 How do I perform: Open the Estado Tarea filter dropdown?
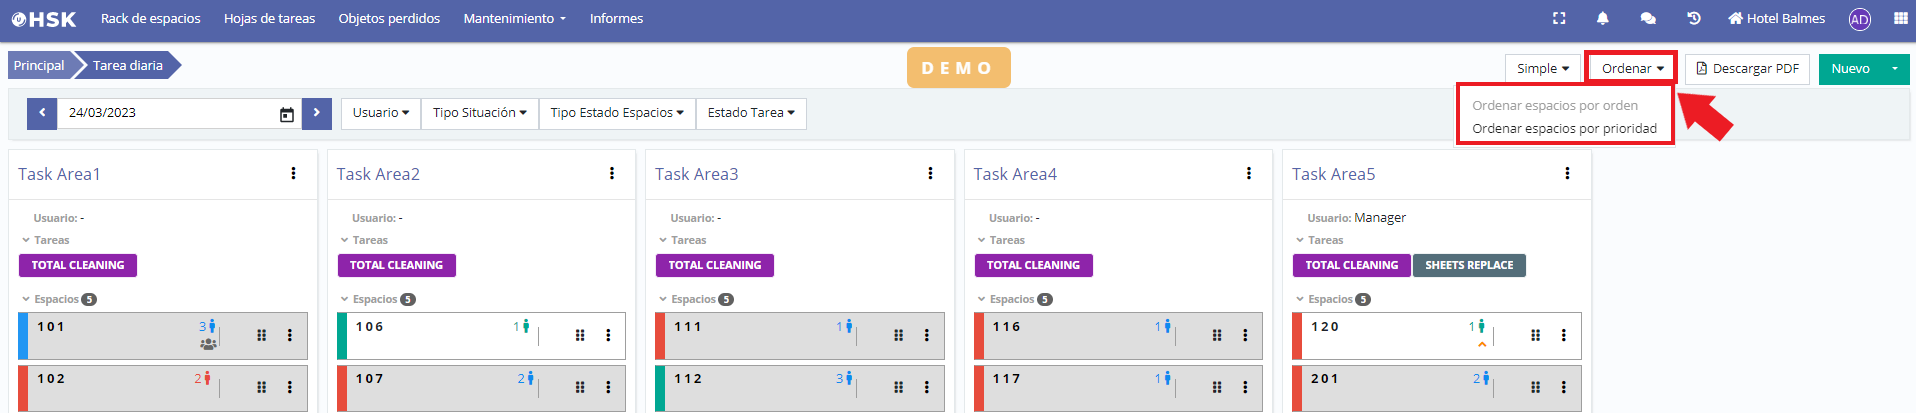coord(750,113)
